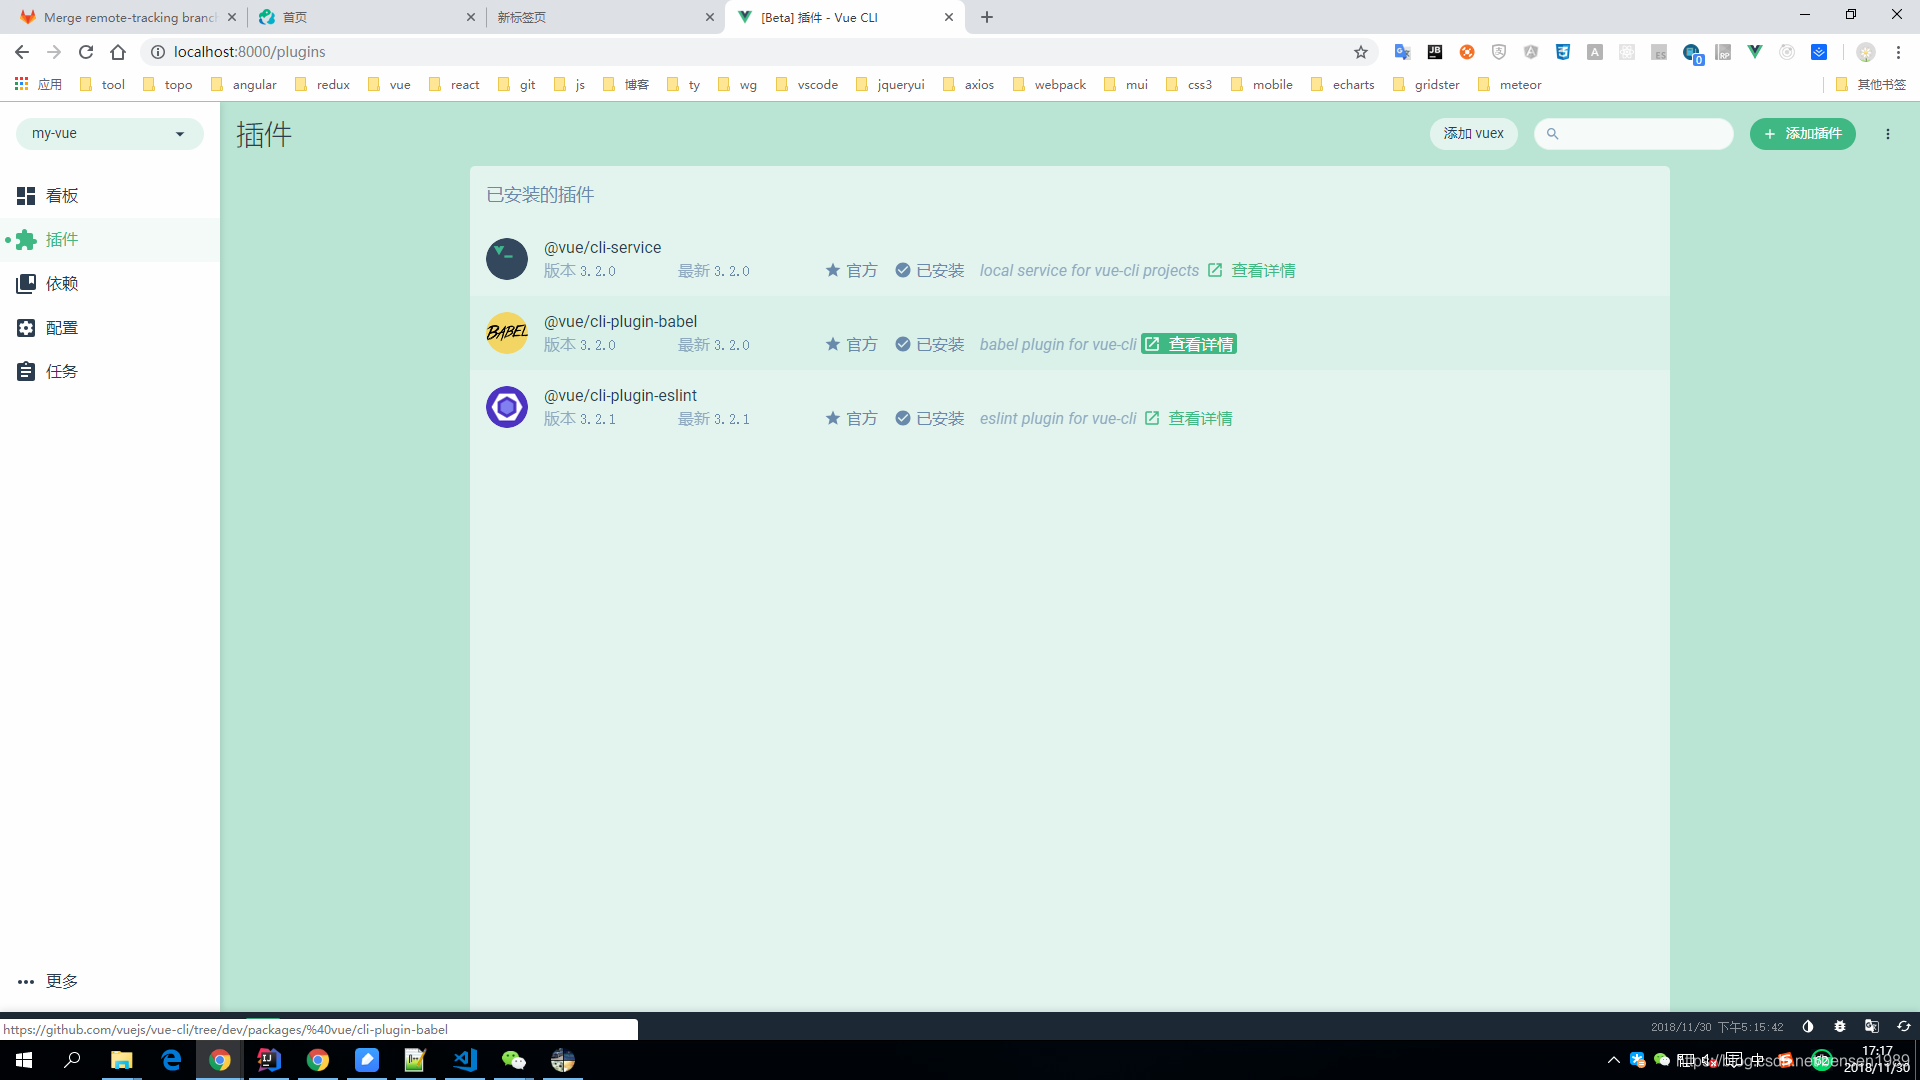Open the Chrome main menu
Screen dimensions: 1920x1080
click(x=1898, y=52)
